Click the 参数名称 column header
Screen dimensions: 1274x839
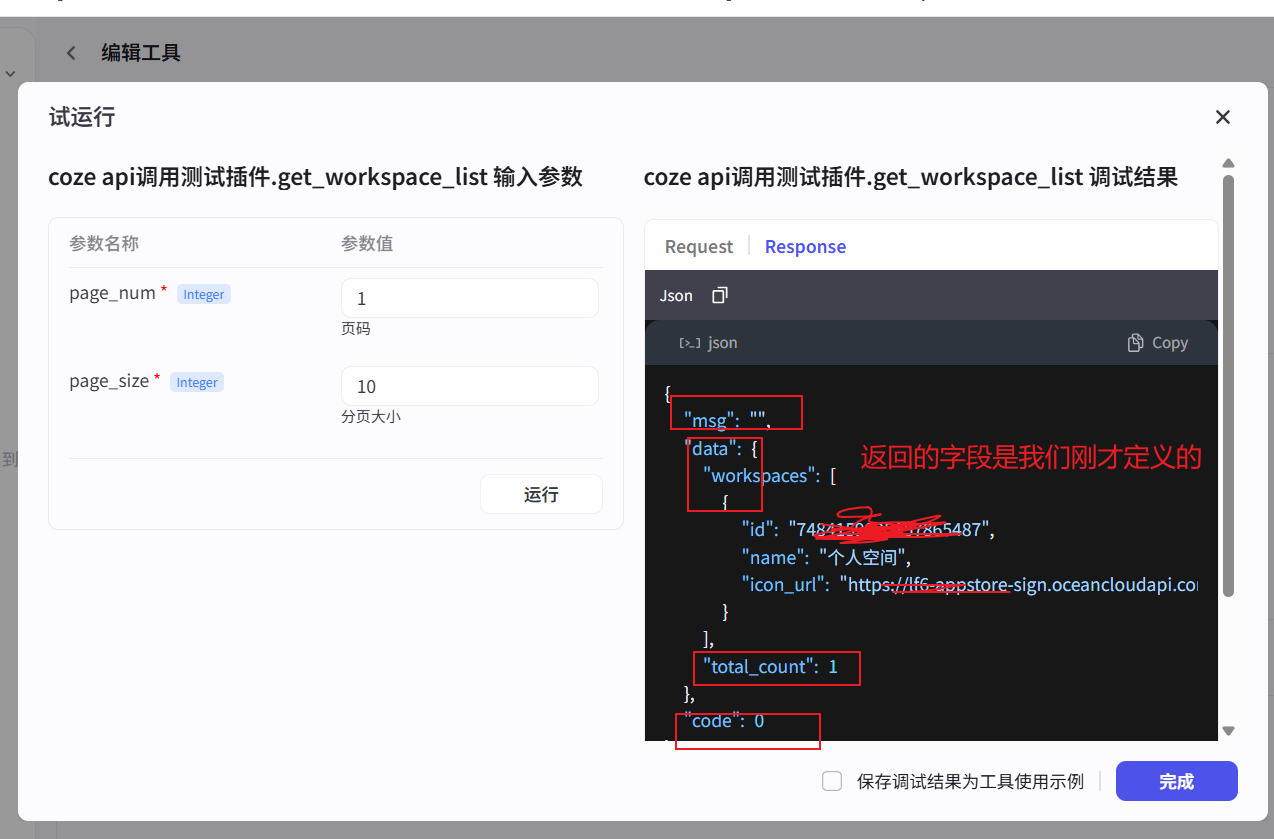point(104,244)
